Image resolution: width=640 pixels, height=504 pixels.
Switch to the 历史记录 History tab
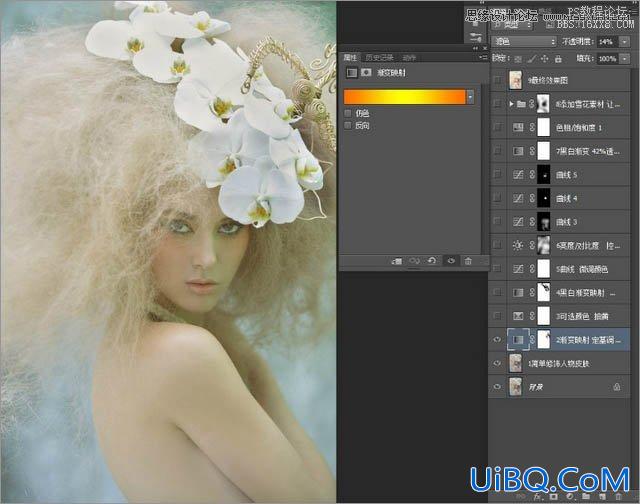[379, 58]
